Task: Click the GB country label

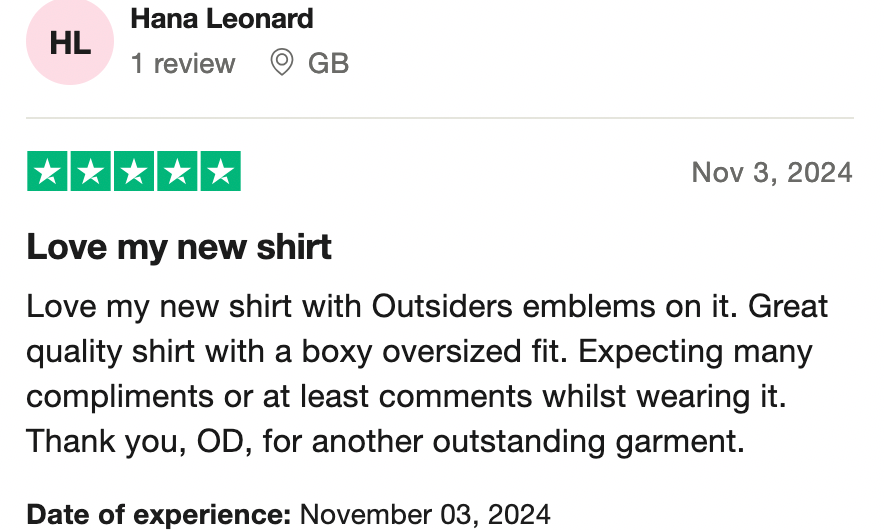Action: [x=328, y=64]
